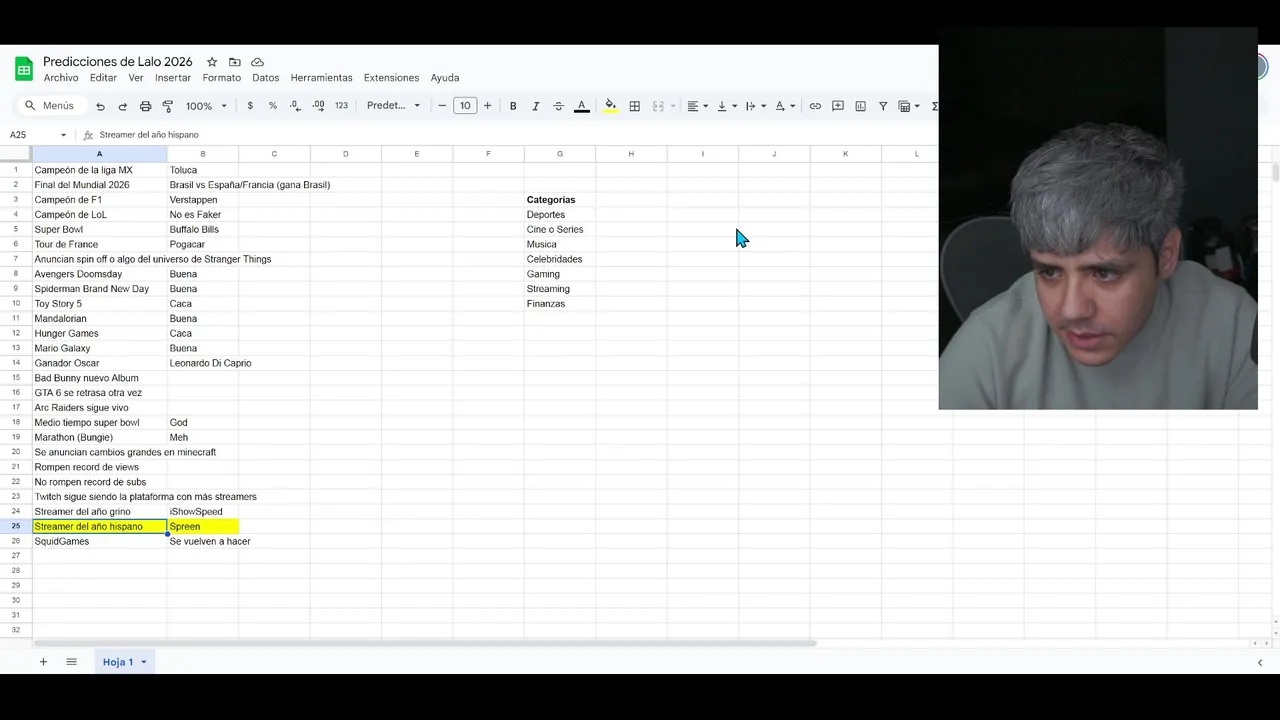Show the all sheets list

(71, 662)
